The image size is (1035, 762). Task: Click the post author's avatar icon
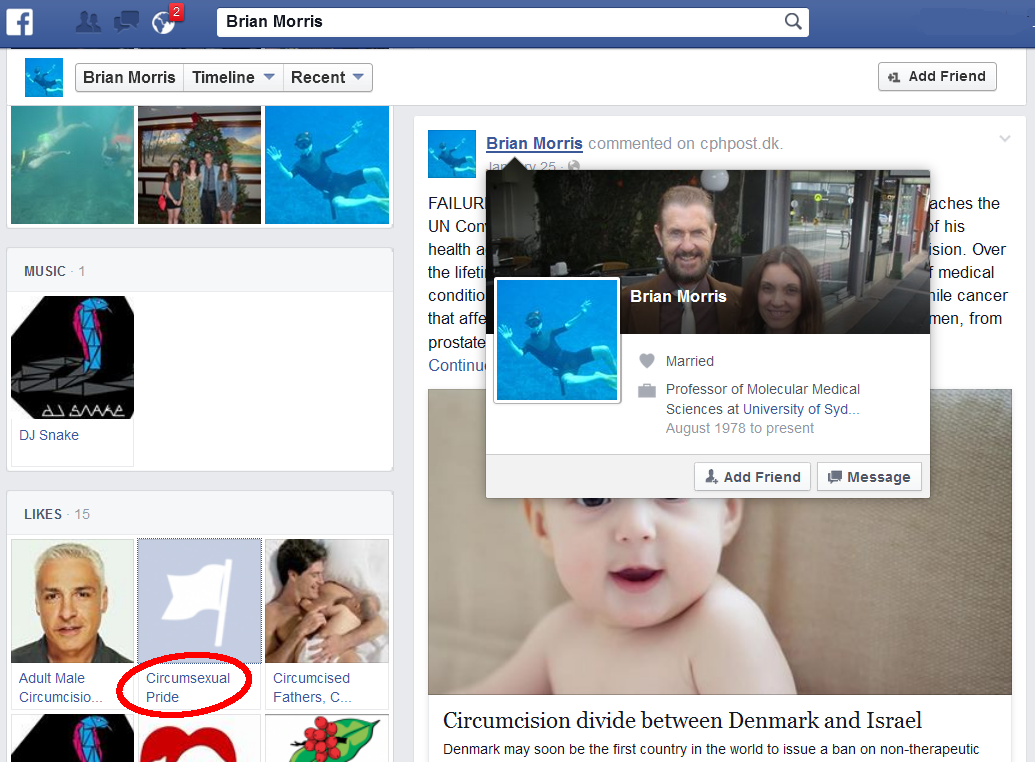(x=452, y=154)
